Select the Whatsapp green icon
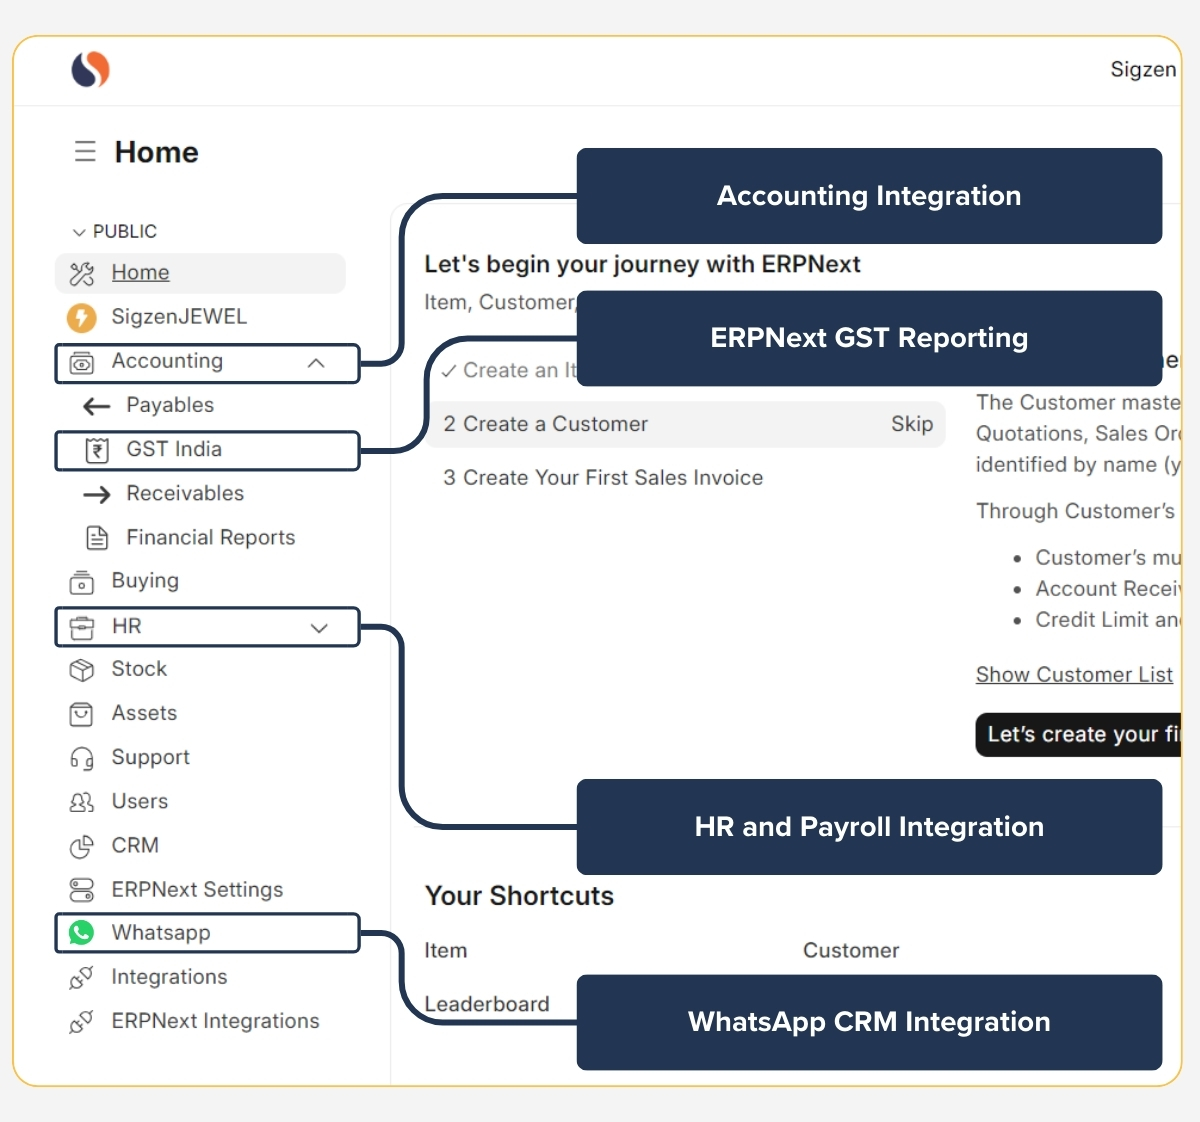 [83, 932]
